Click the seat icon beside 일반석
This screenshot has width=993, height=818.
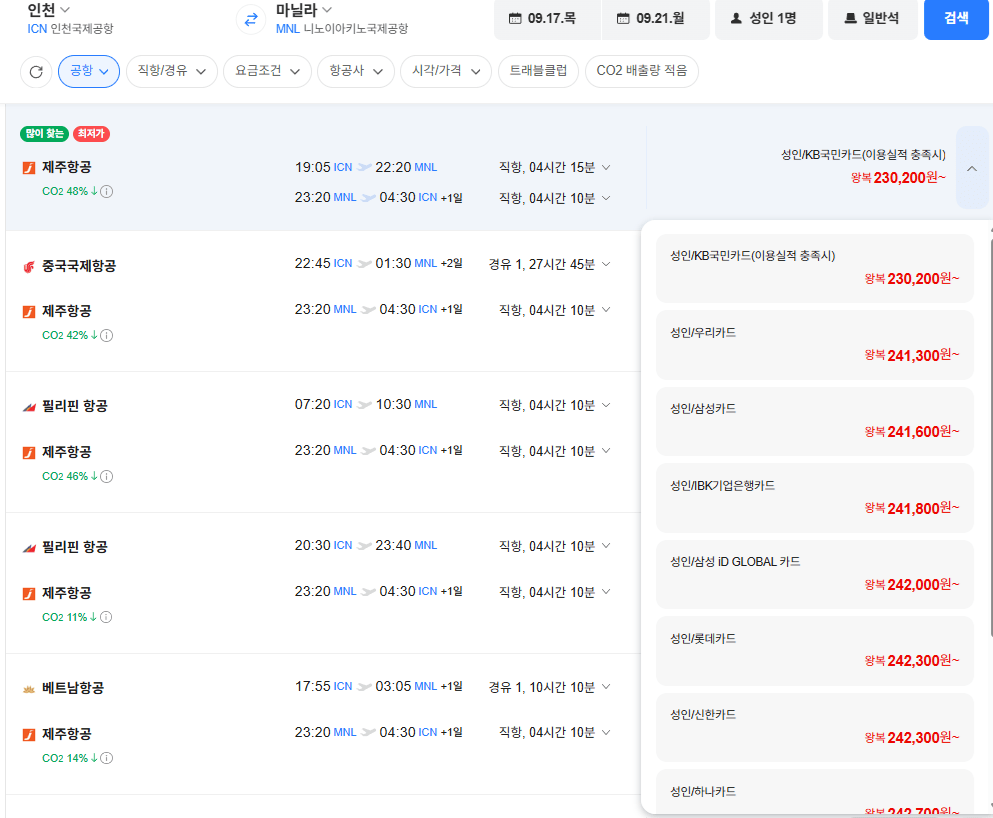[851, 18]
